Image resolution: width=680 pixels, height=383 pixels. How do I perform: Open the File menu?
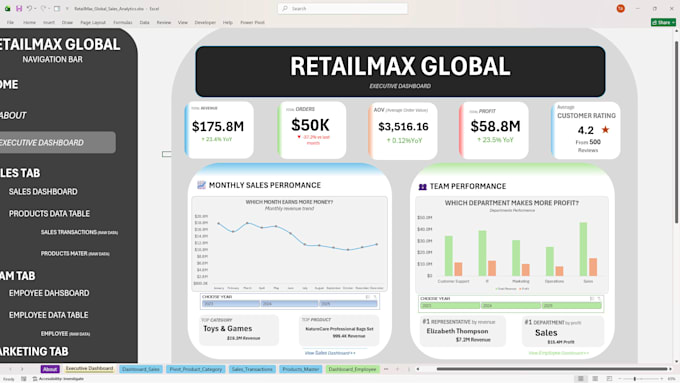10,23
